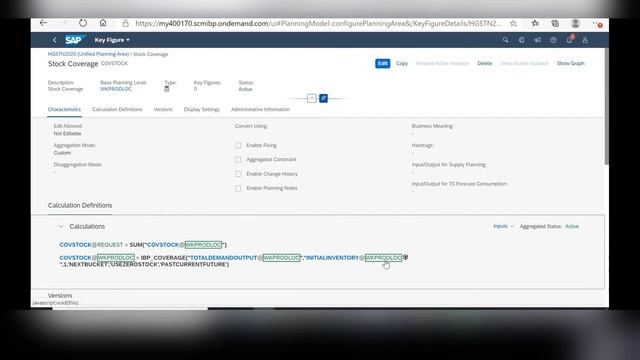Image resolution: width=640 pixels, height=360 pixels.
Task: Open the browser home page icon
Action: (x=103, y=23)
